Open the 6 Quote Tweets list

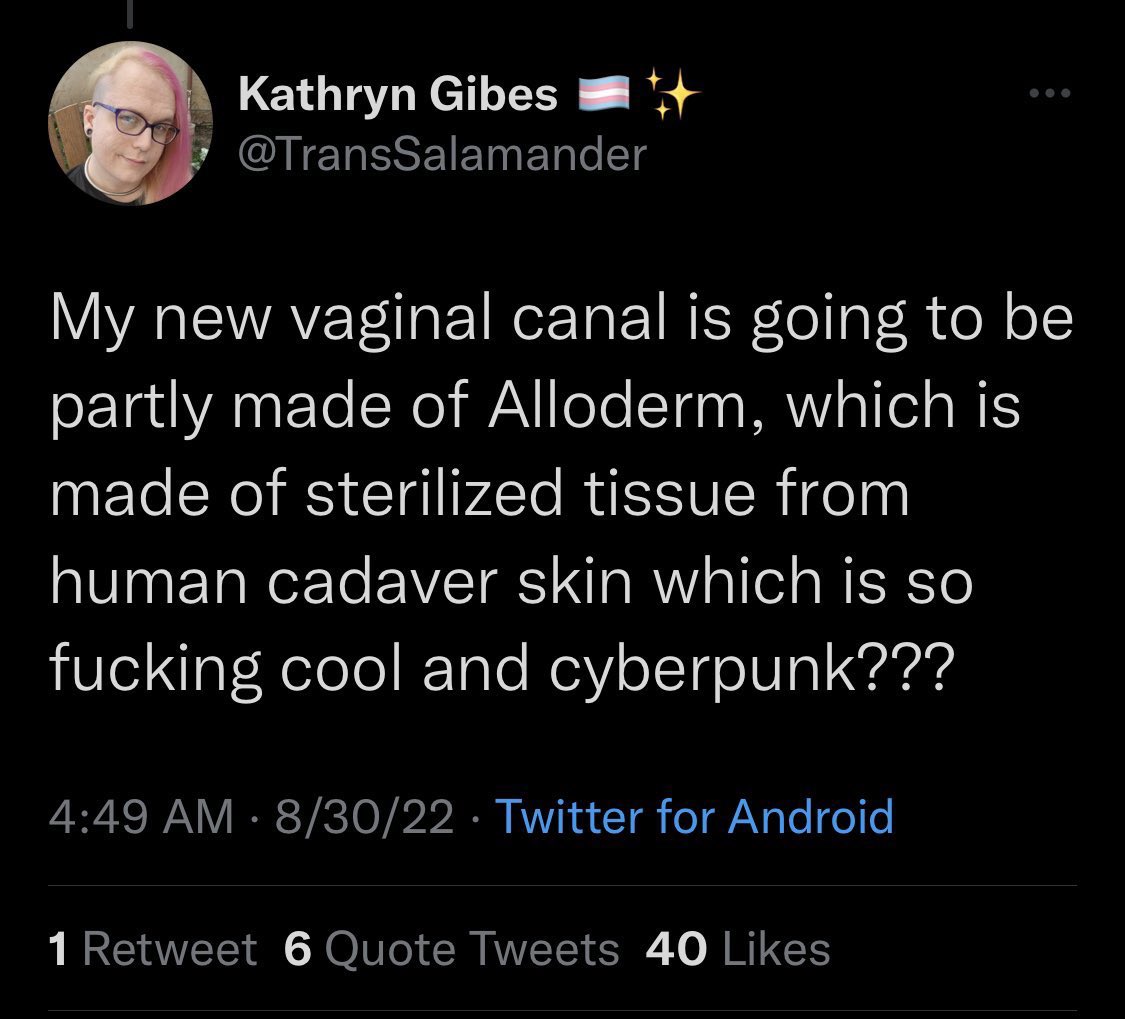pos(452,948)
